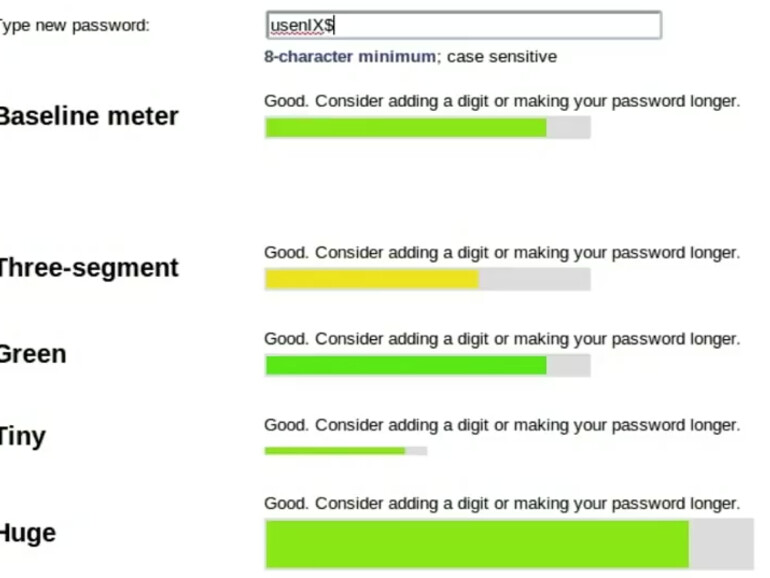Click the Huge meter's large green bar
Screen dimensions: 770x578
point(476,544)
